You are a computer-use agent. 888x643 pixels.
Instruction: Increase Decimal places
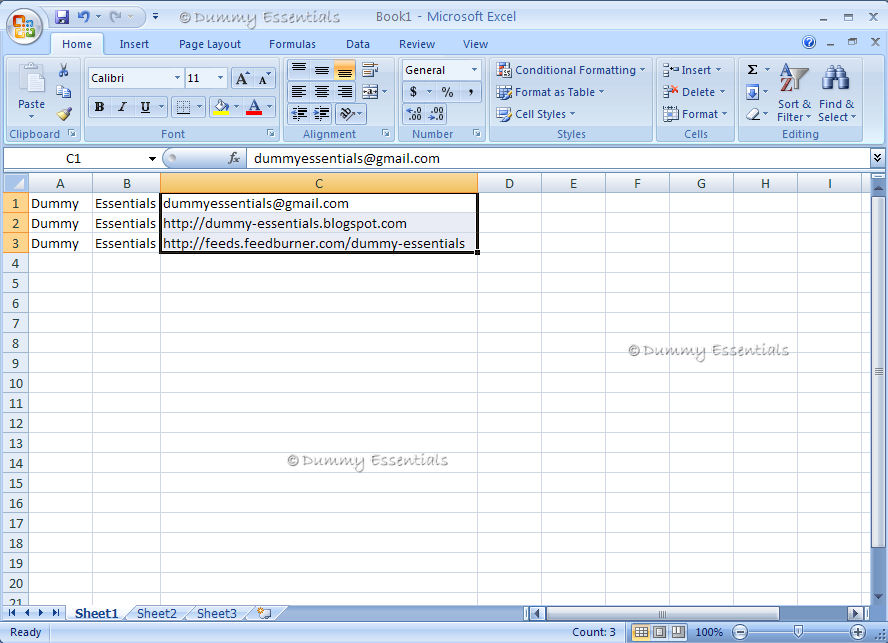(414, 114)
